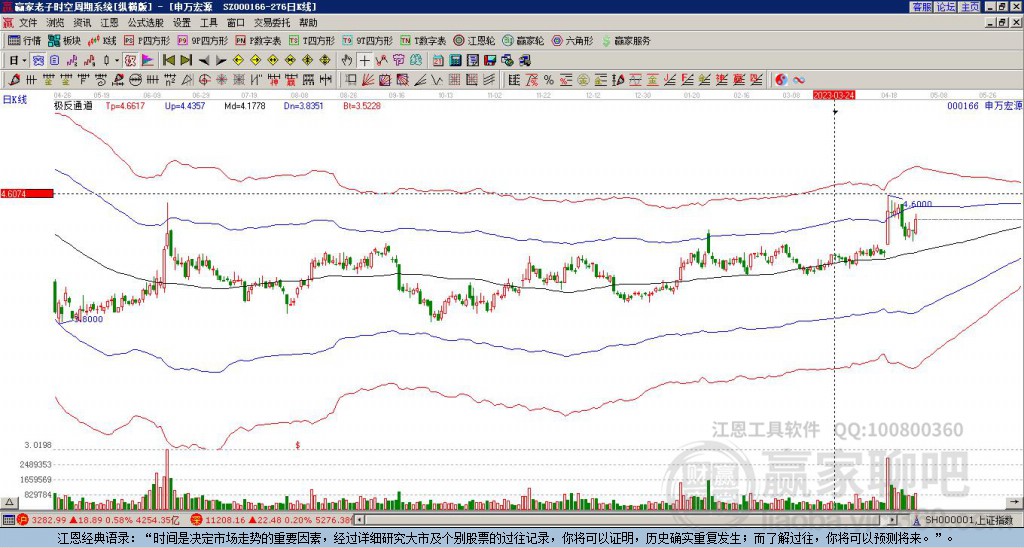The height and width of the screenshot is (548, 1024).
Task: Click the up-triangle button beside volume panel
Action: pos(9,502)
